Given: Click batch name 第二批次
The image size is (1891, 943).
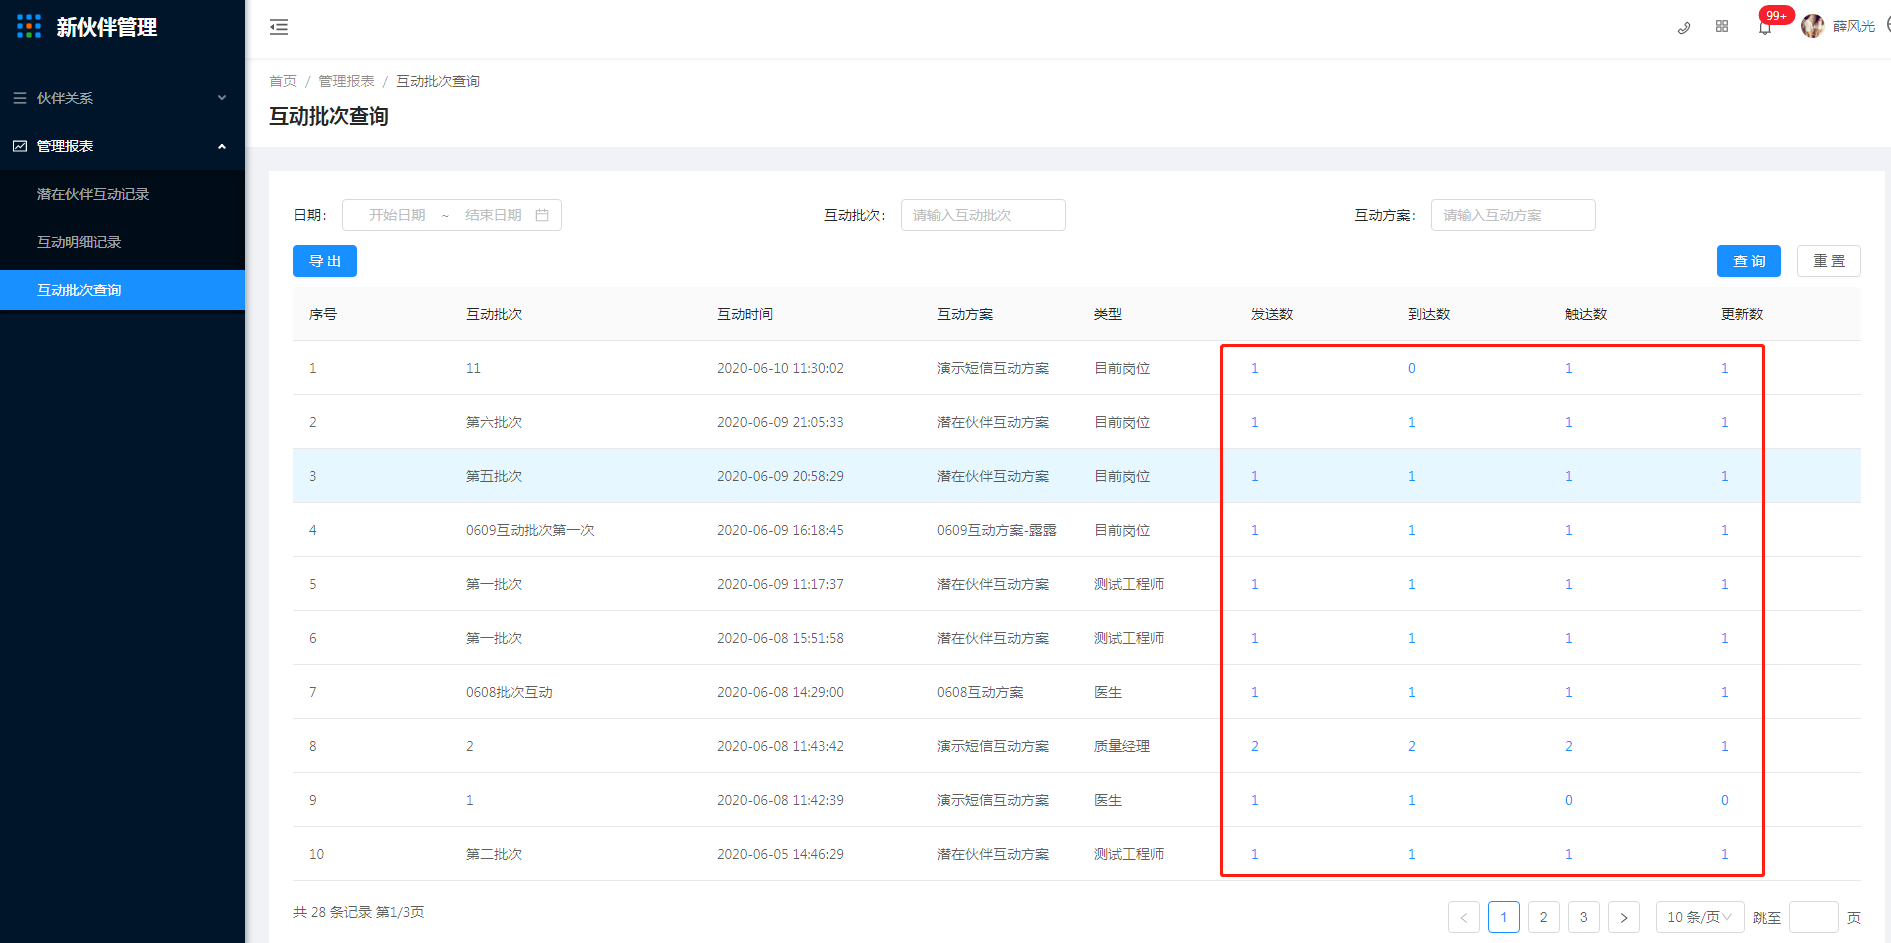Looking at the screenshot, I should (x=494, y=854).
